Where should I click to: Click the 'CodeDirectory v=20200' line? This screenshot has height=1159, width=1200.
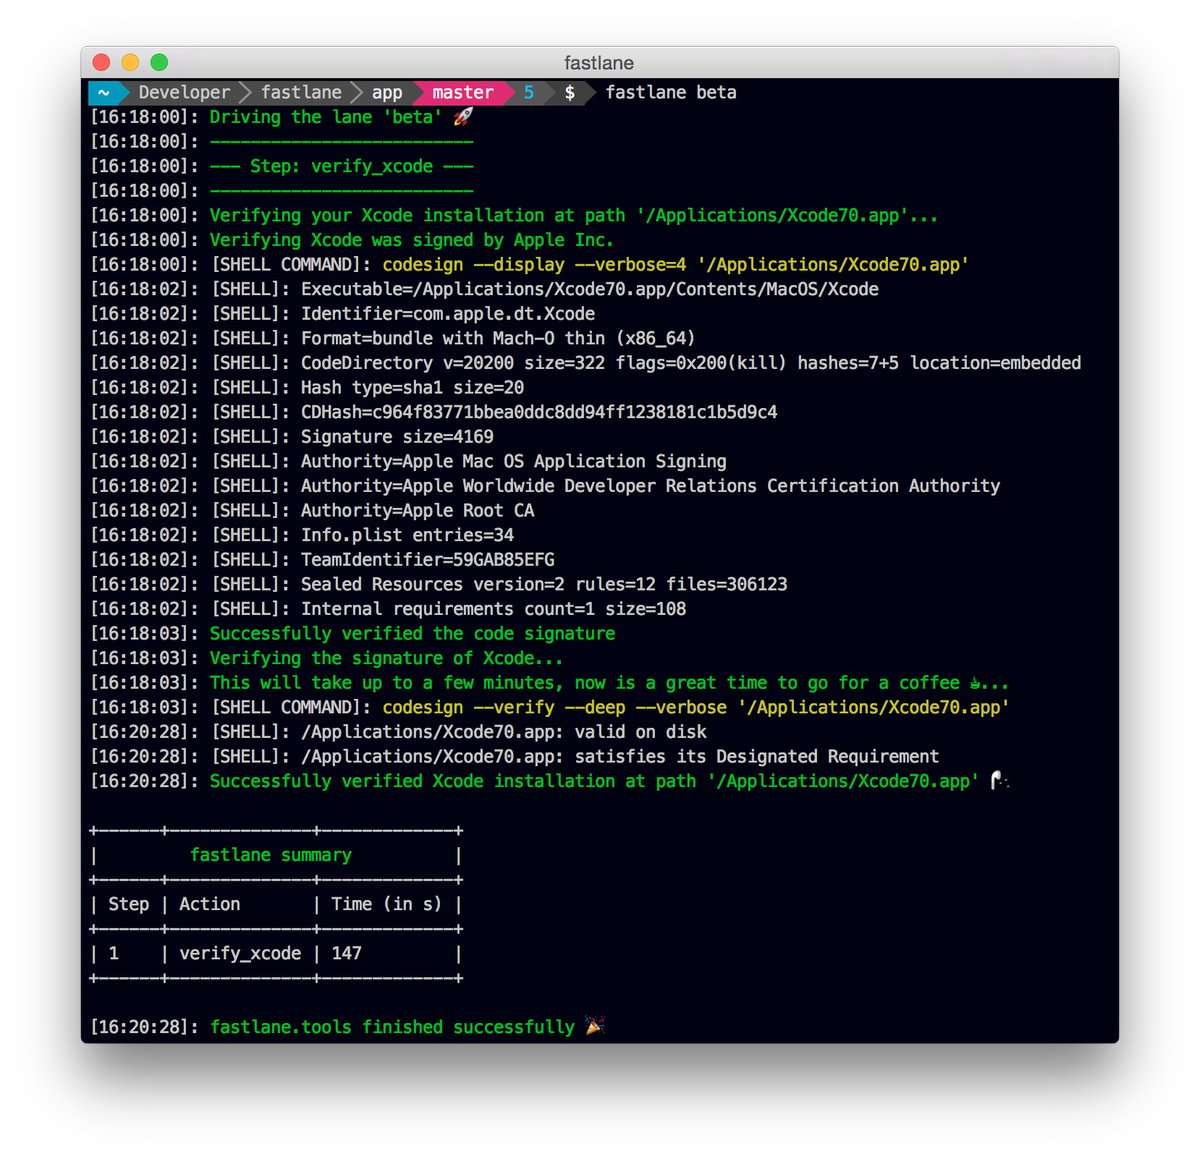point(691,363)
